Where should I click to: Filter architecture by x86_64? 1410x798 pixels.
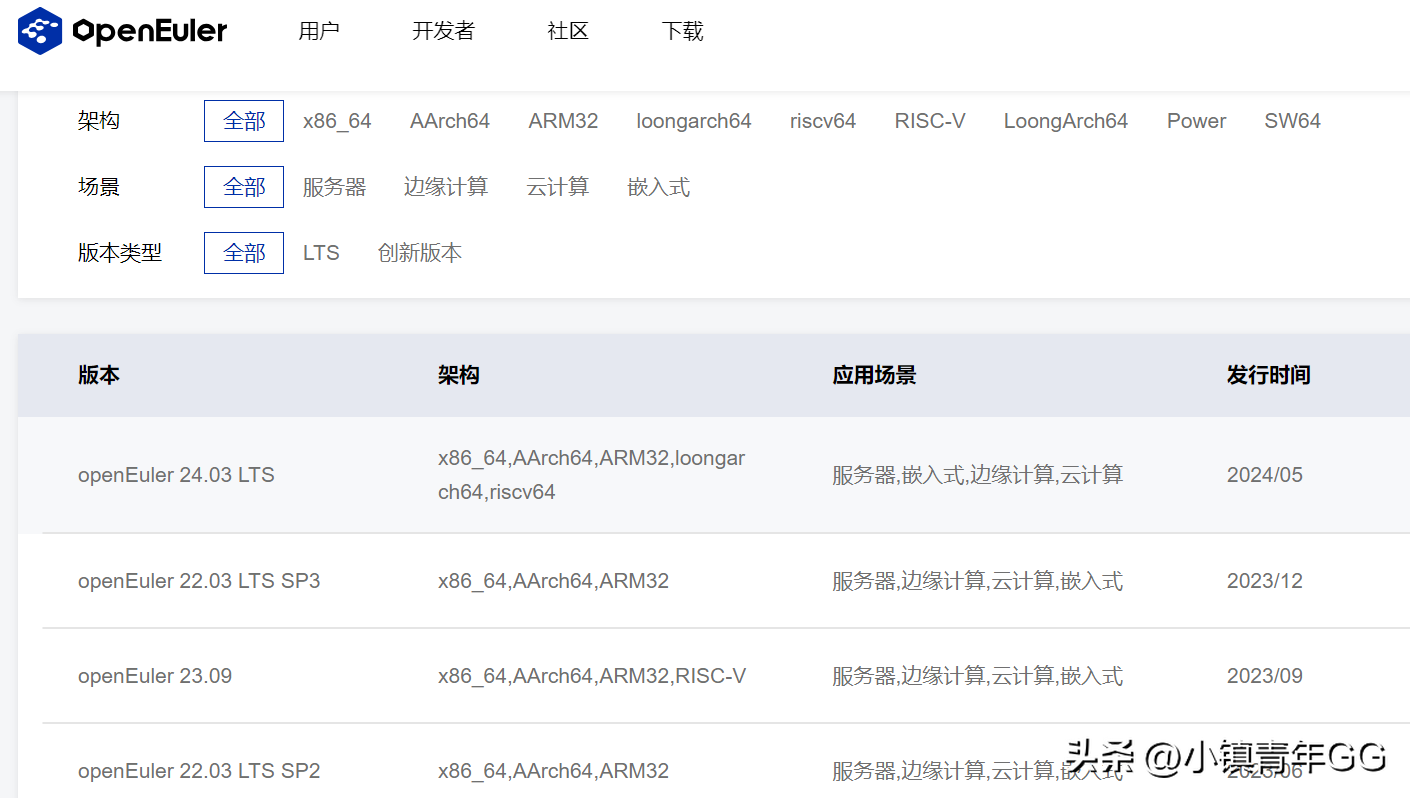click(337, 121)
